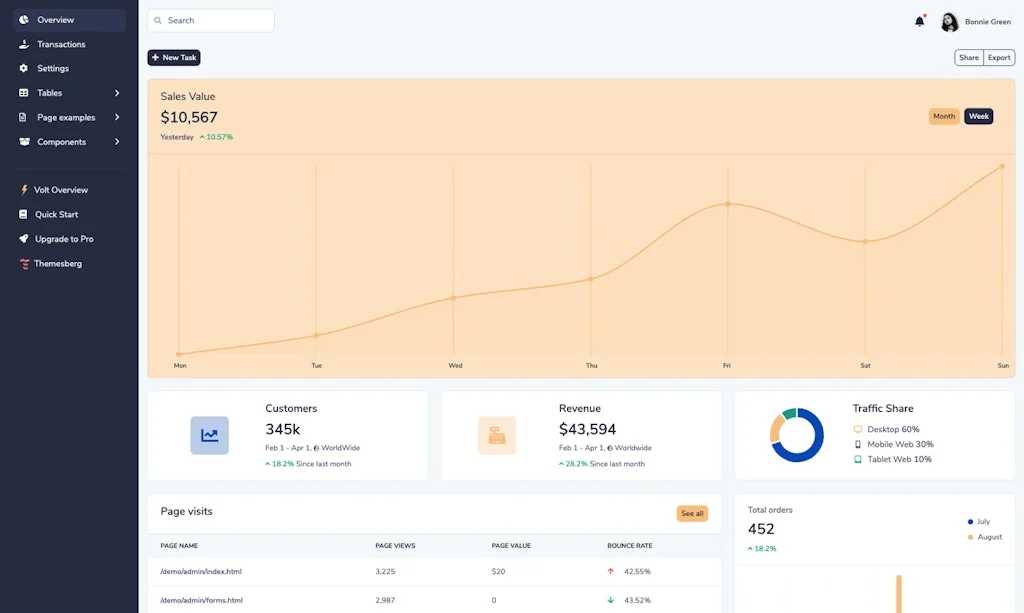Screen dimensions: 1024x613
Task: Click the Revenue cash register icon
Action: coord(497,435)
